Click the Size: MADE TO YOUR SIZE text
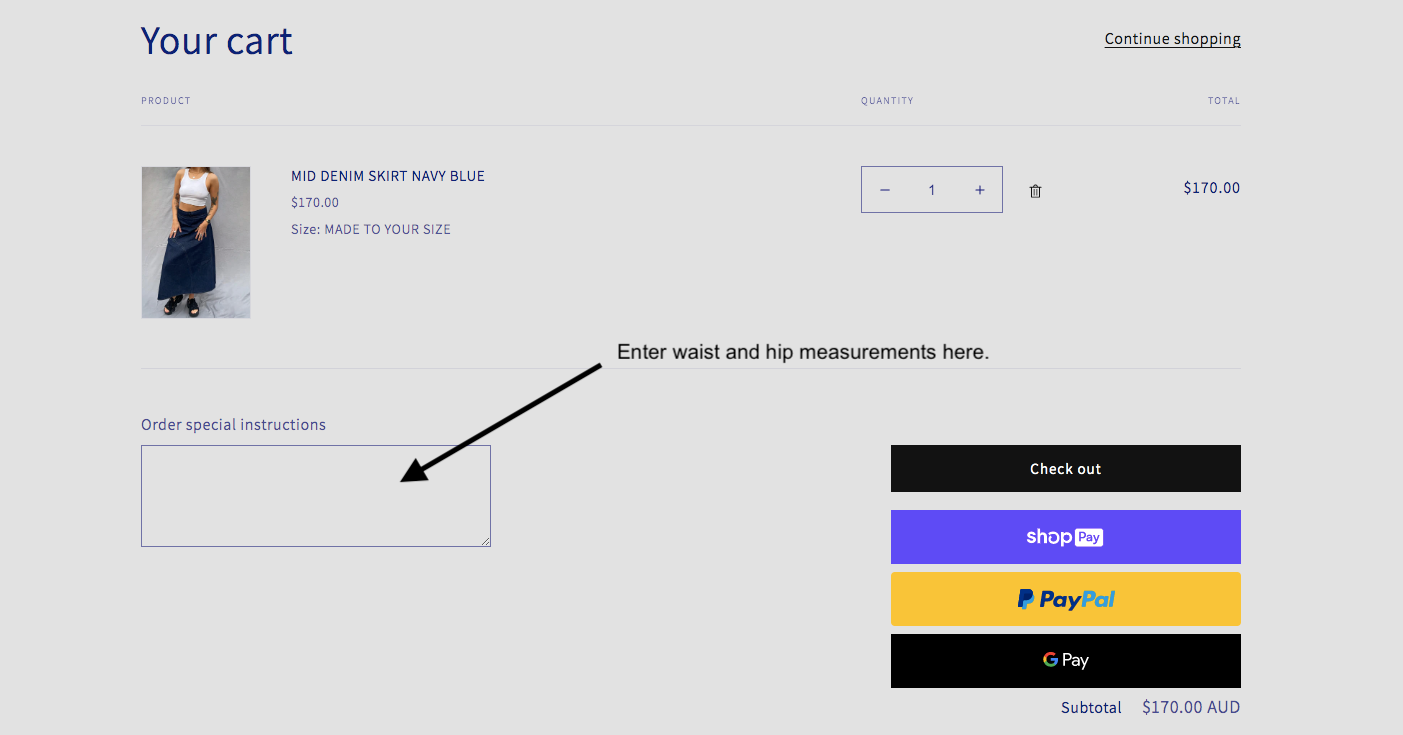Viewport: 1403px width, 735px height. [370, 230]
